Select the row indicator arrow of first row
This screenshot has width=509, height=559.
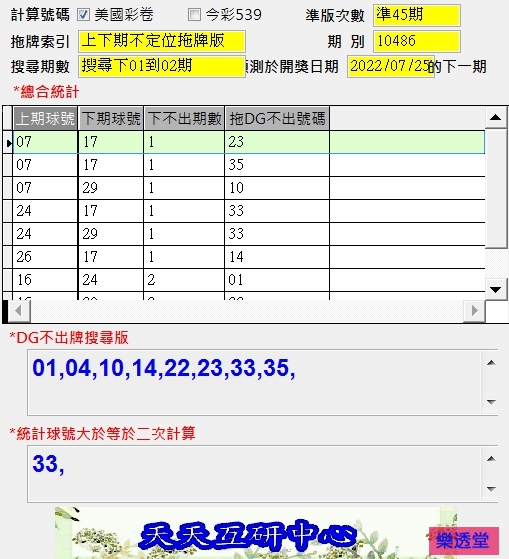pos(8,143)
